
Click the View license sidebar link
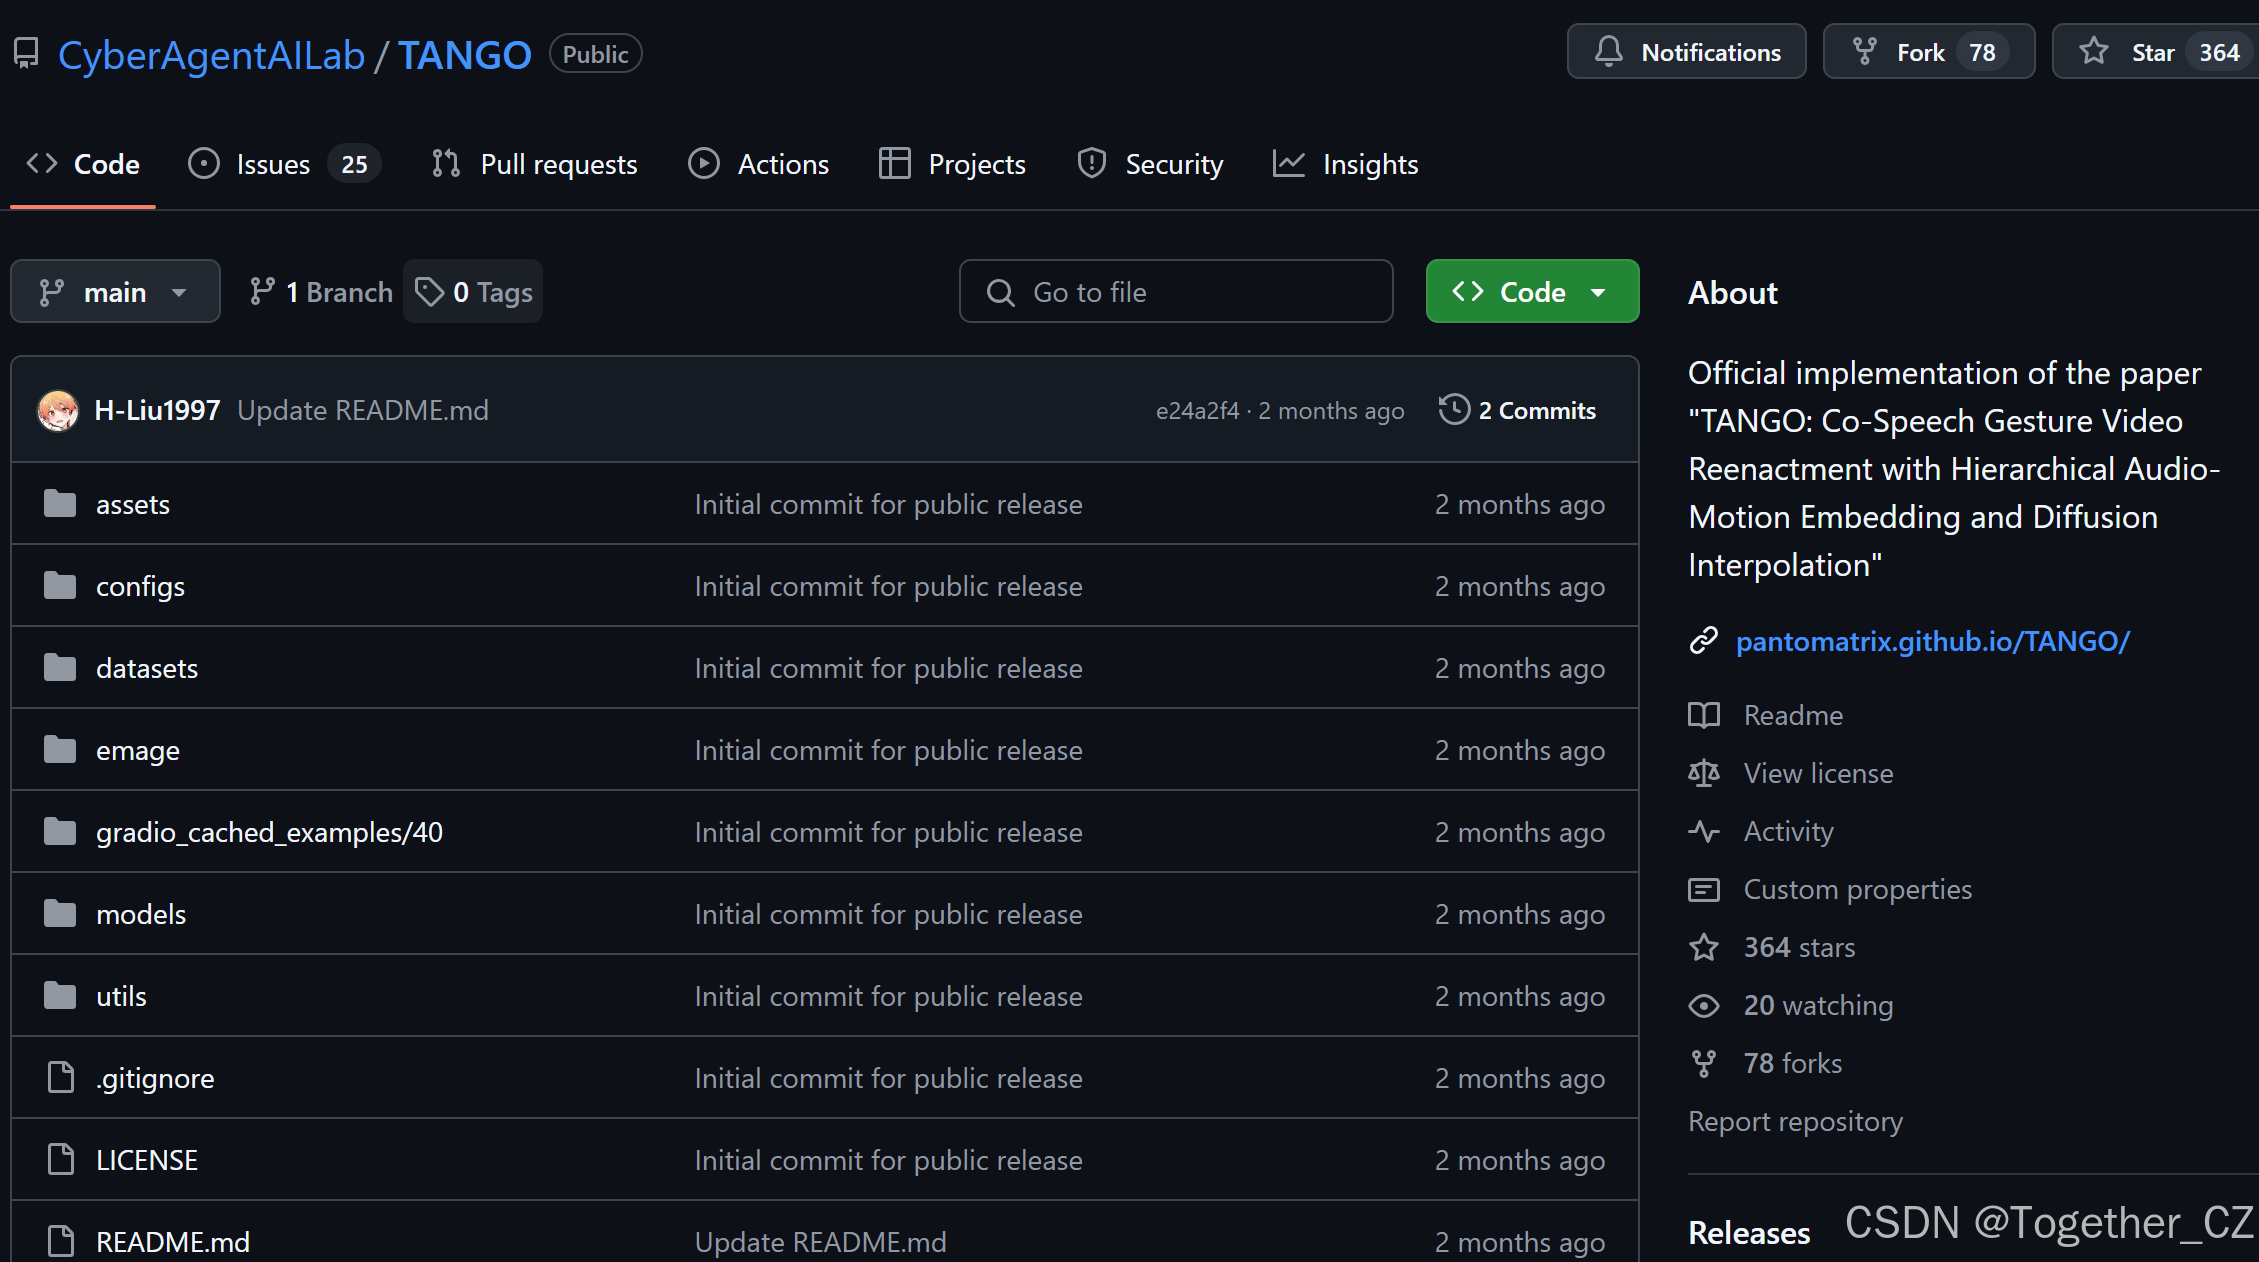(x=1818, y=773)
